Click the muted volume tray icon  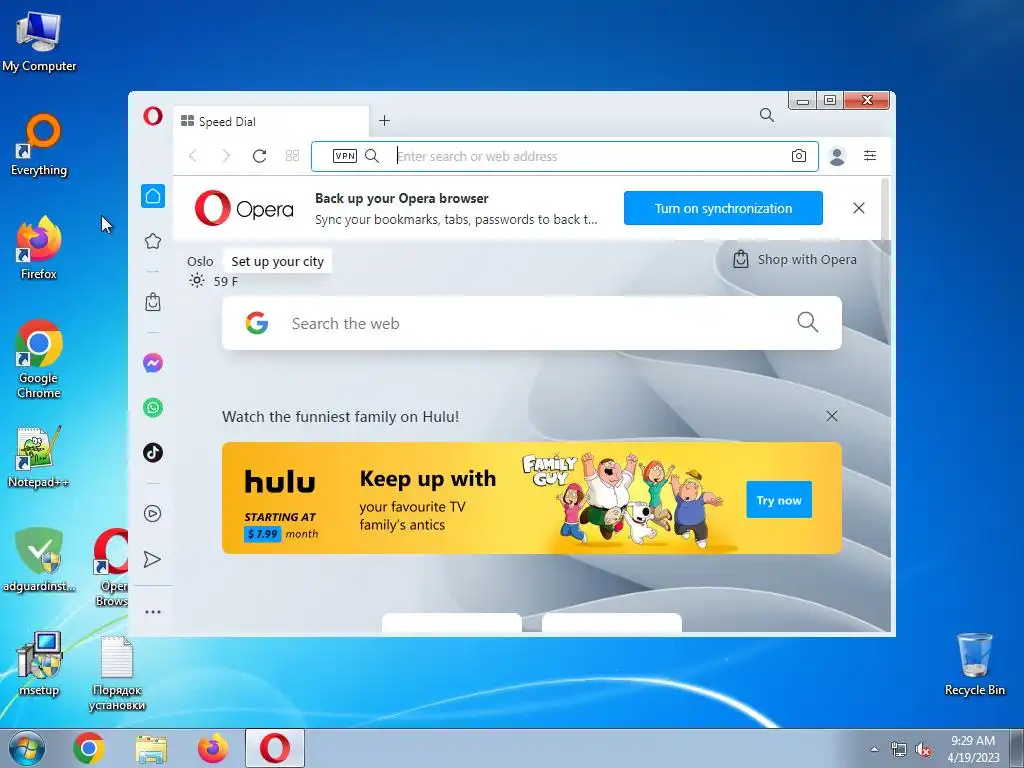click(x=923, y=750)
